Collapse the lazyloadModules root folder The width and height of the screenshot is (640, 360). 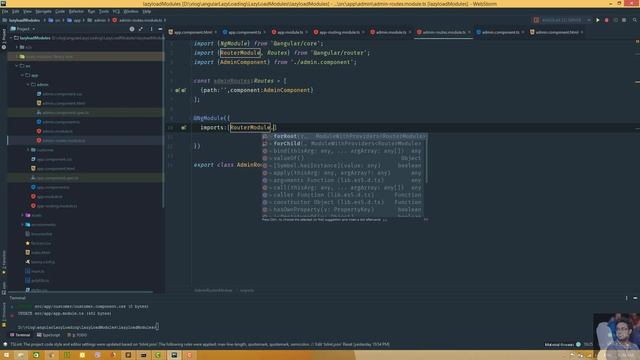(x=11, y=38)
